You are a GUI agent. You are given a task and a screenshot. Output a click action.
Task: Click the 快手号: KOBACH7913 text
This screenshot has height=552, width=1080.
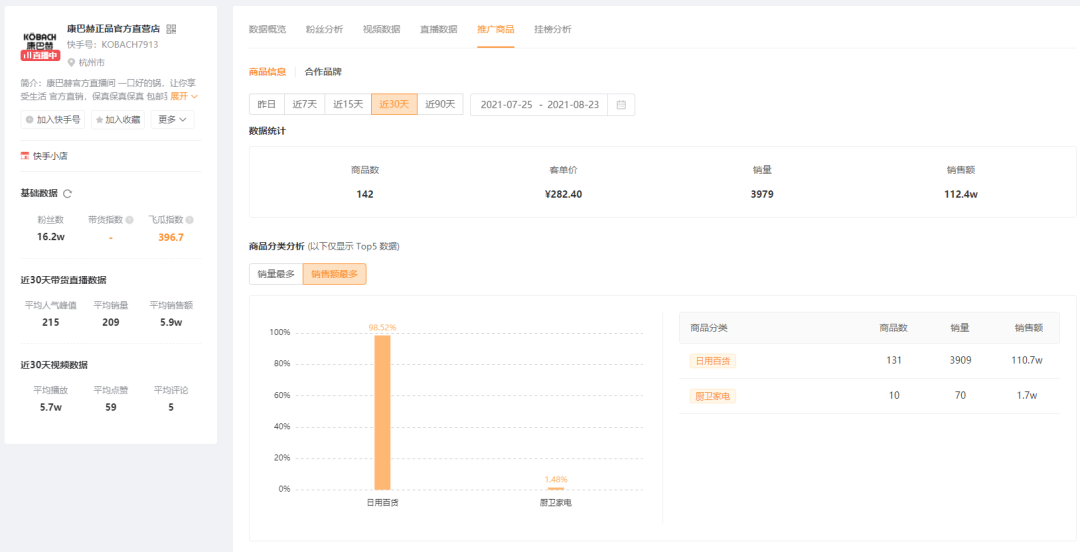[112, 45]
